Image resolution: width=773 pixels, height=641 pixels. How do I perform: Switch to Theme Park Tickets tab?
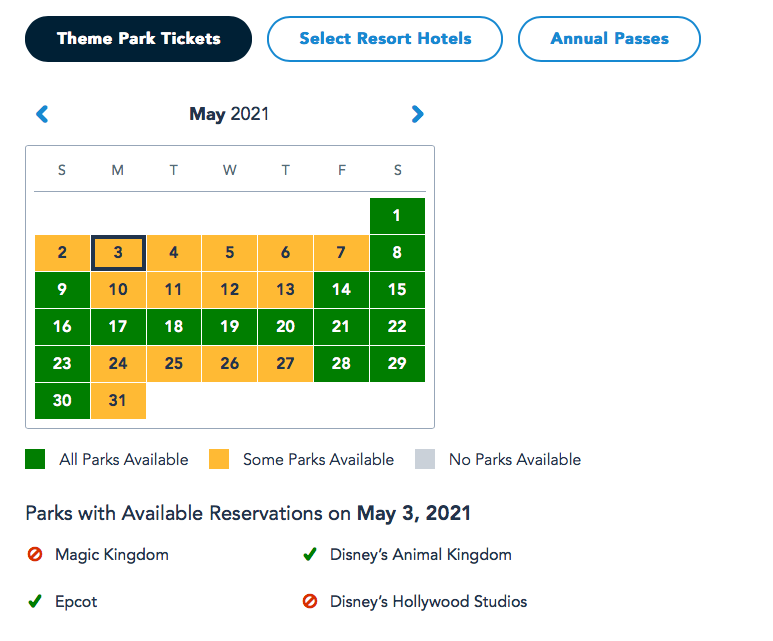138,39
